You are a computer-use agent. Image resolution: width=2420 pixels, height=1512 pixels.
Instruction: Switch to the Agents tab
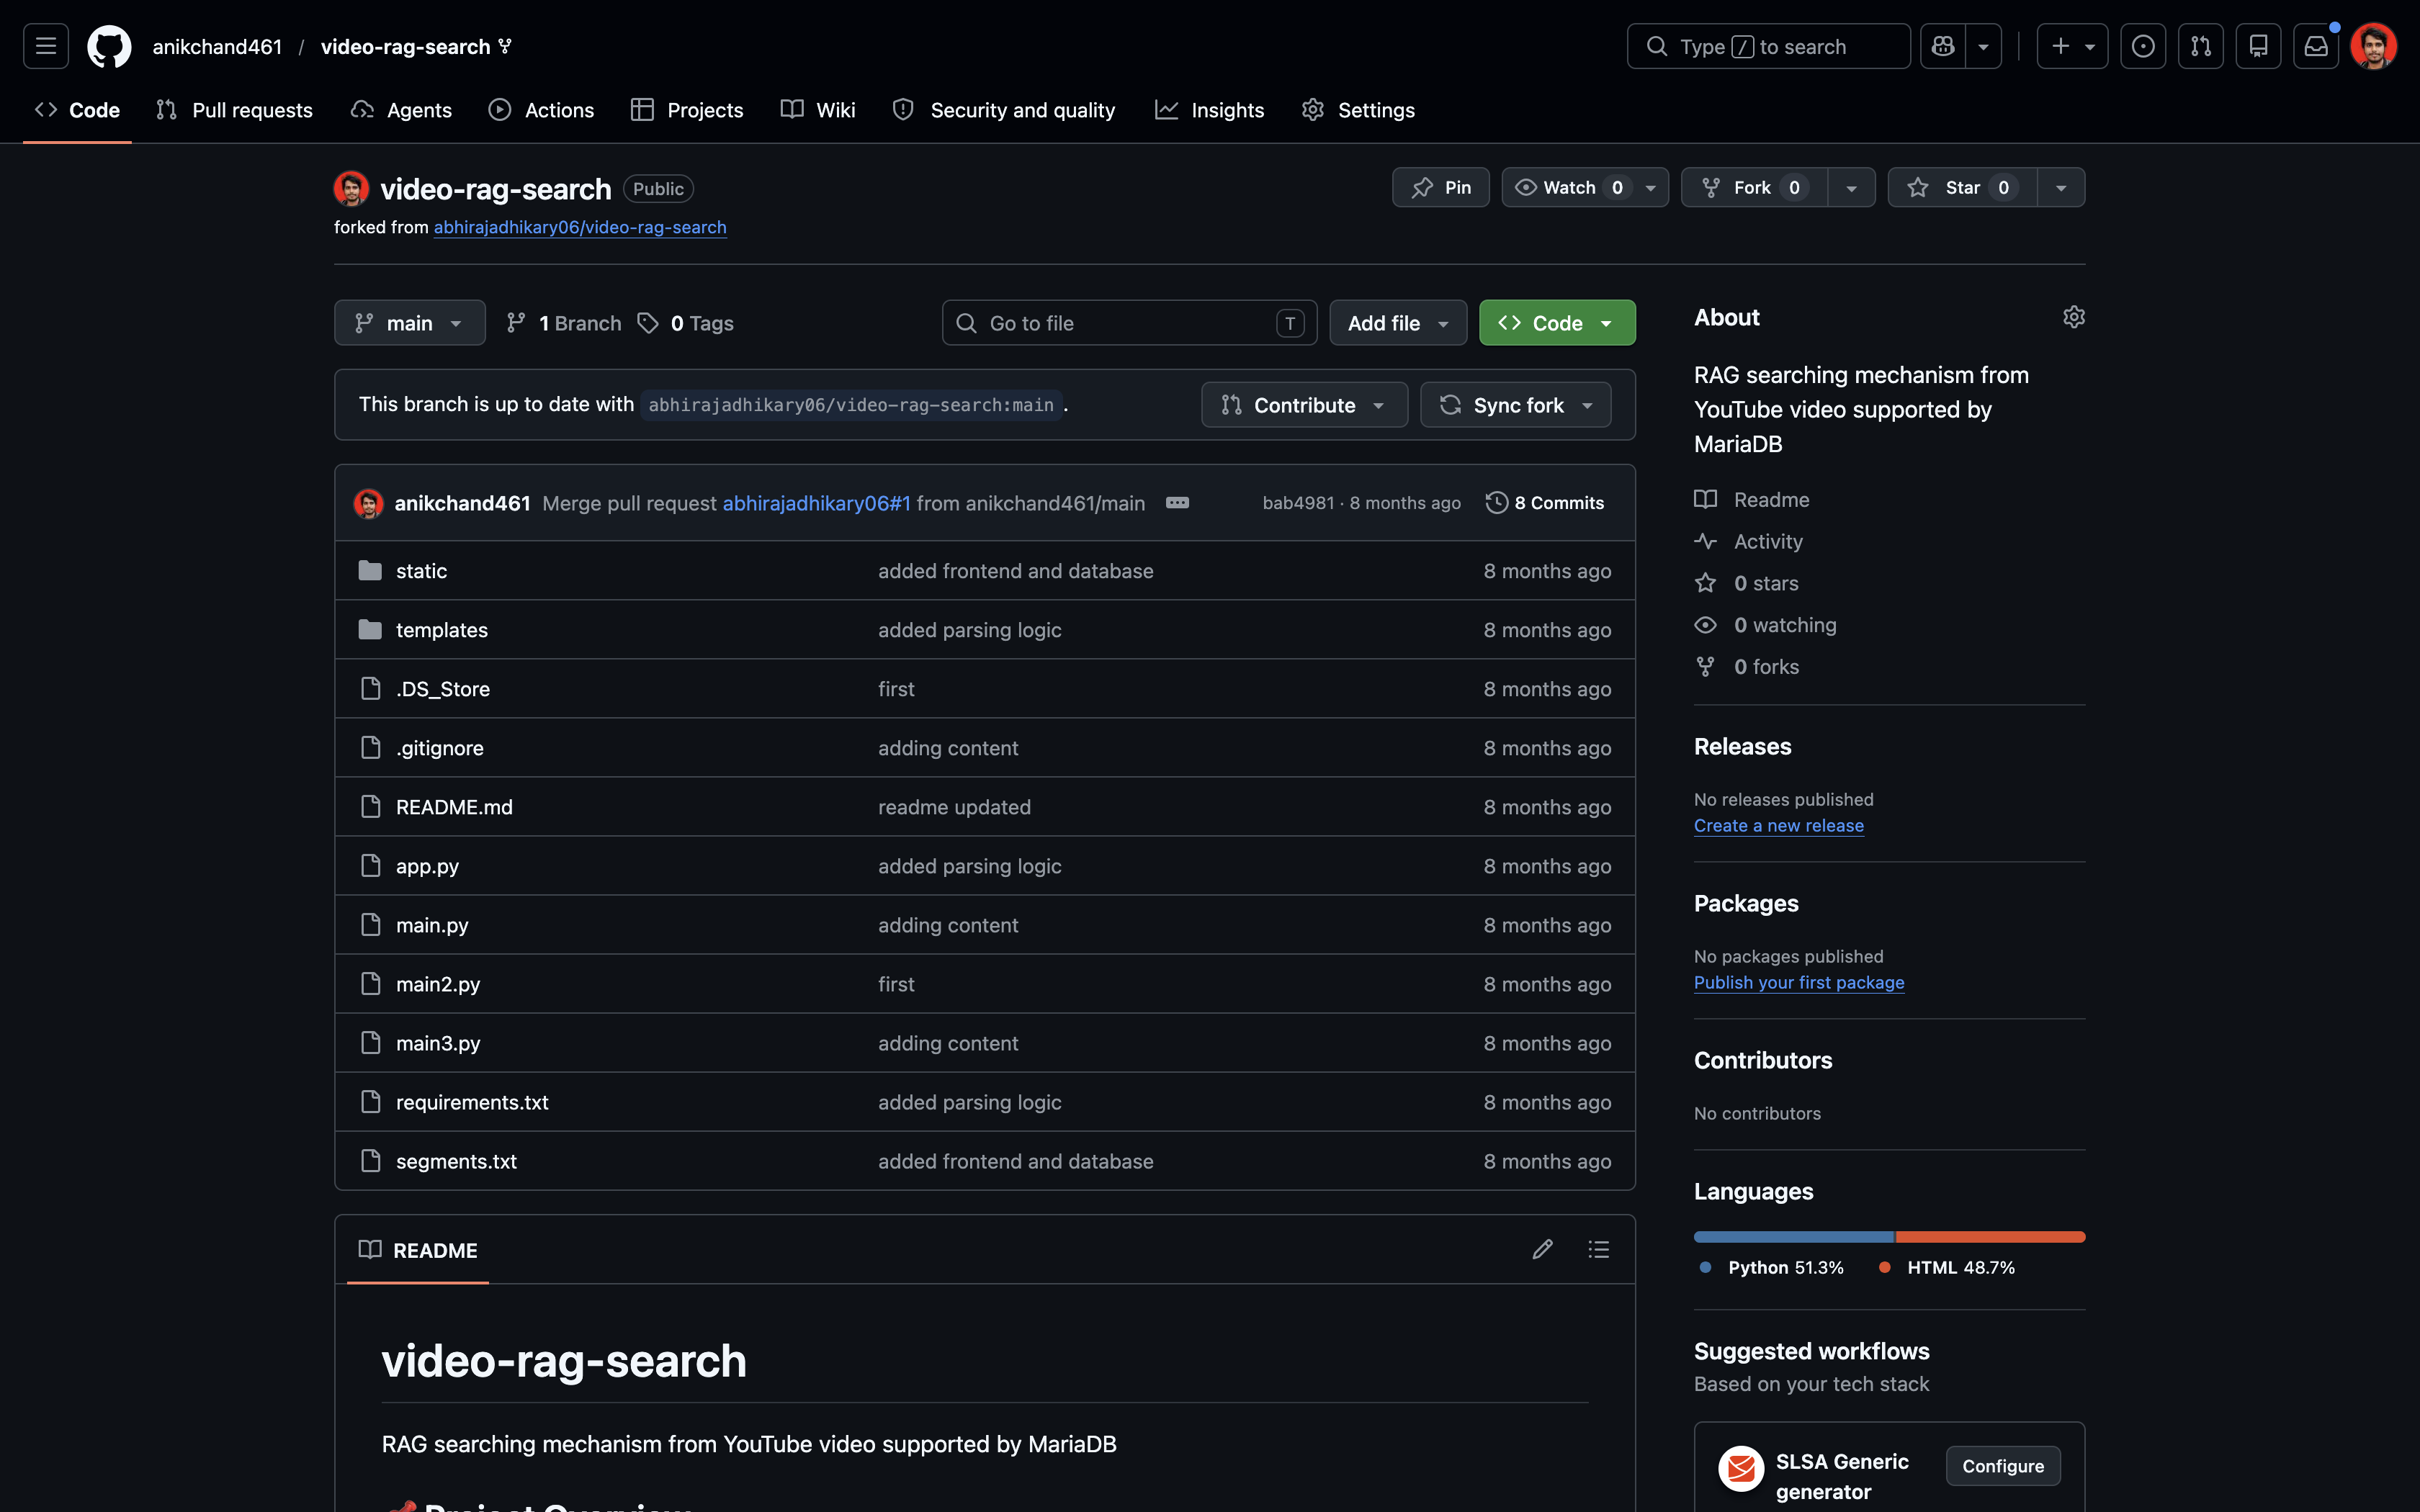tap(401, 110)
